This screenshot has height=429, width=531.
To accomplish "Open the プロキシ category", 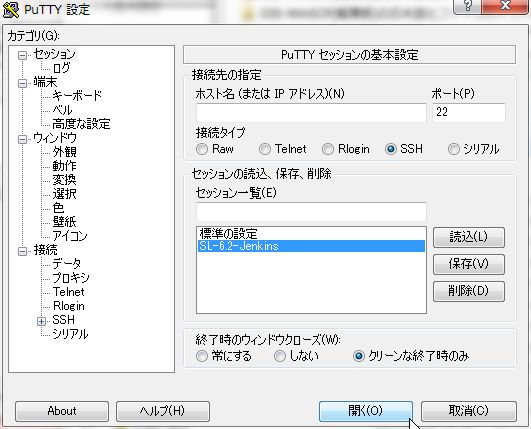I will tap(71, 278).
